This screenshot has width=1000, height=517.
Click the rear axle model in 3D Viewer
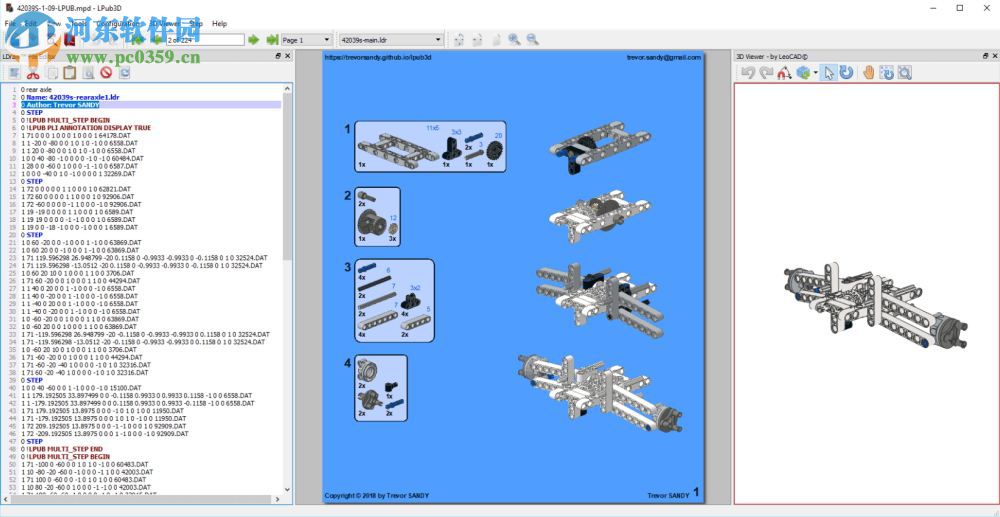click(x=876, y=307)
